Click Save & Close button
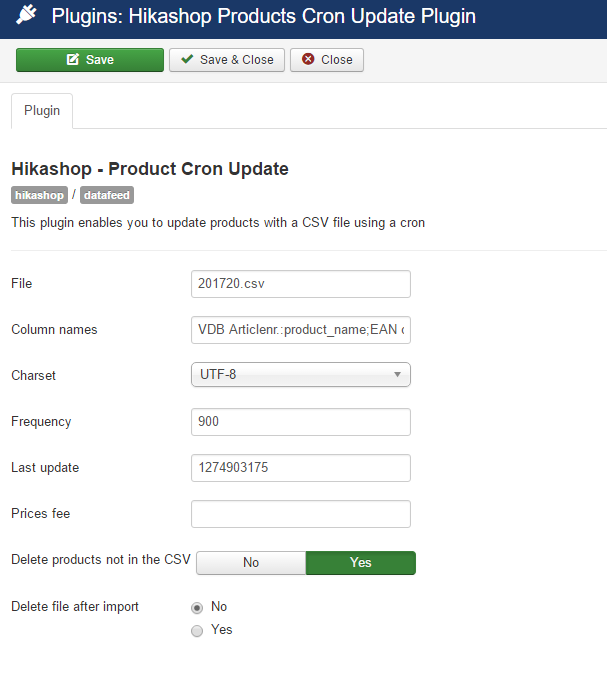Image resolution: width=607 pixels, height=674 pixels. coord(227,60)
